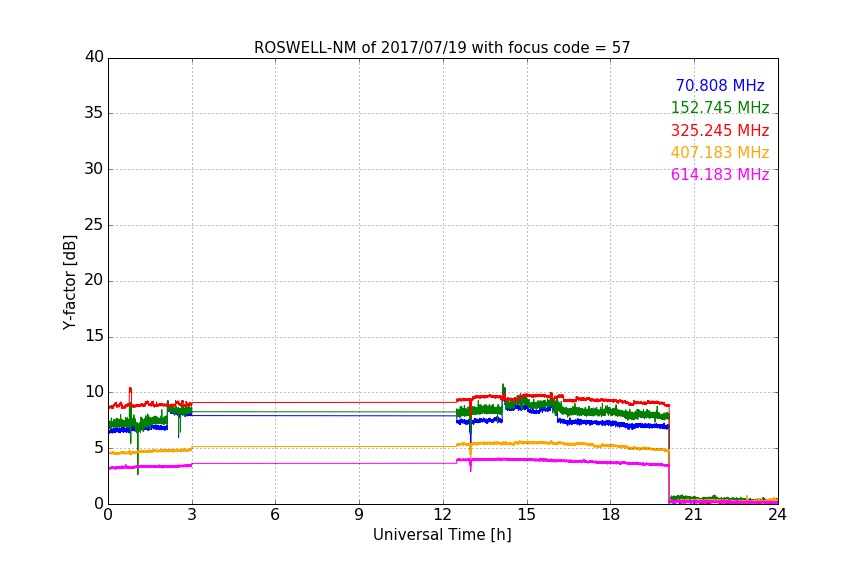Click the x-axis tick label 3
This screenshot has height=576, width=864.
[192, 515]
